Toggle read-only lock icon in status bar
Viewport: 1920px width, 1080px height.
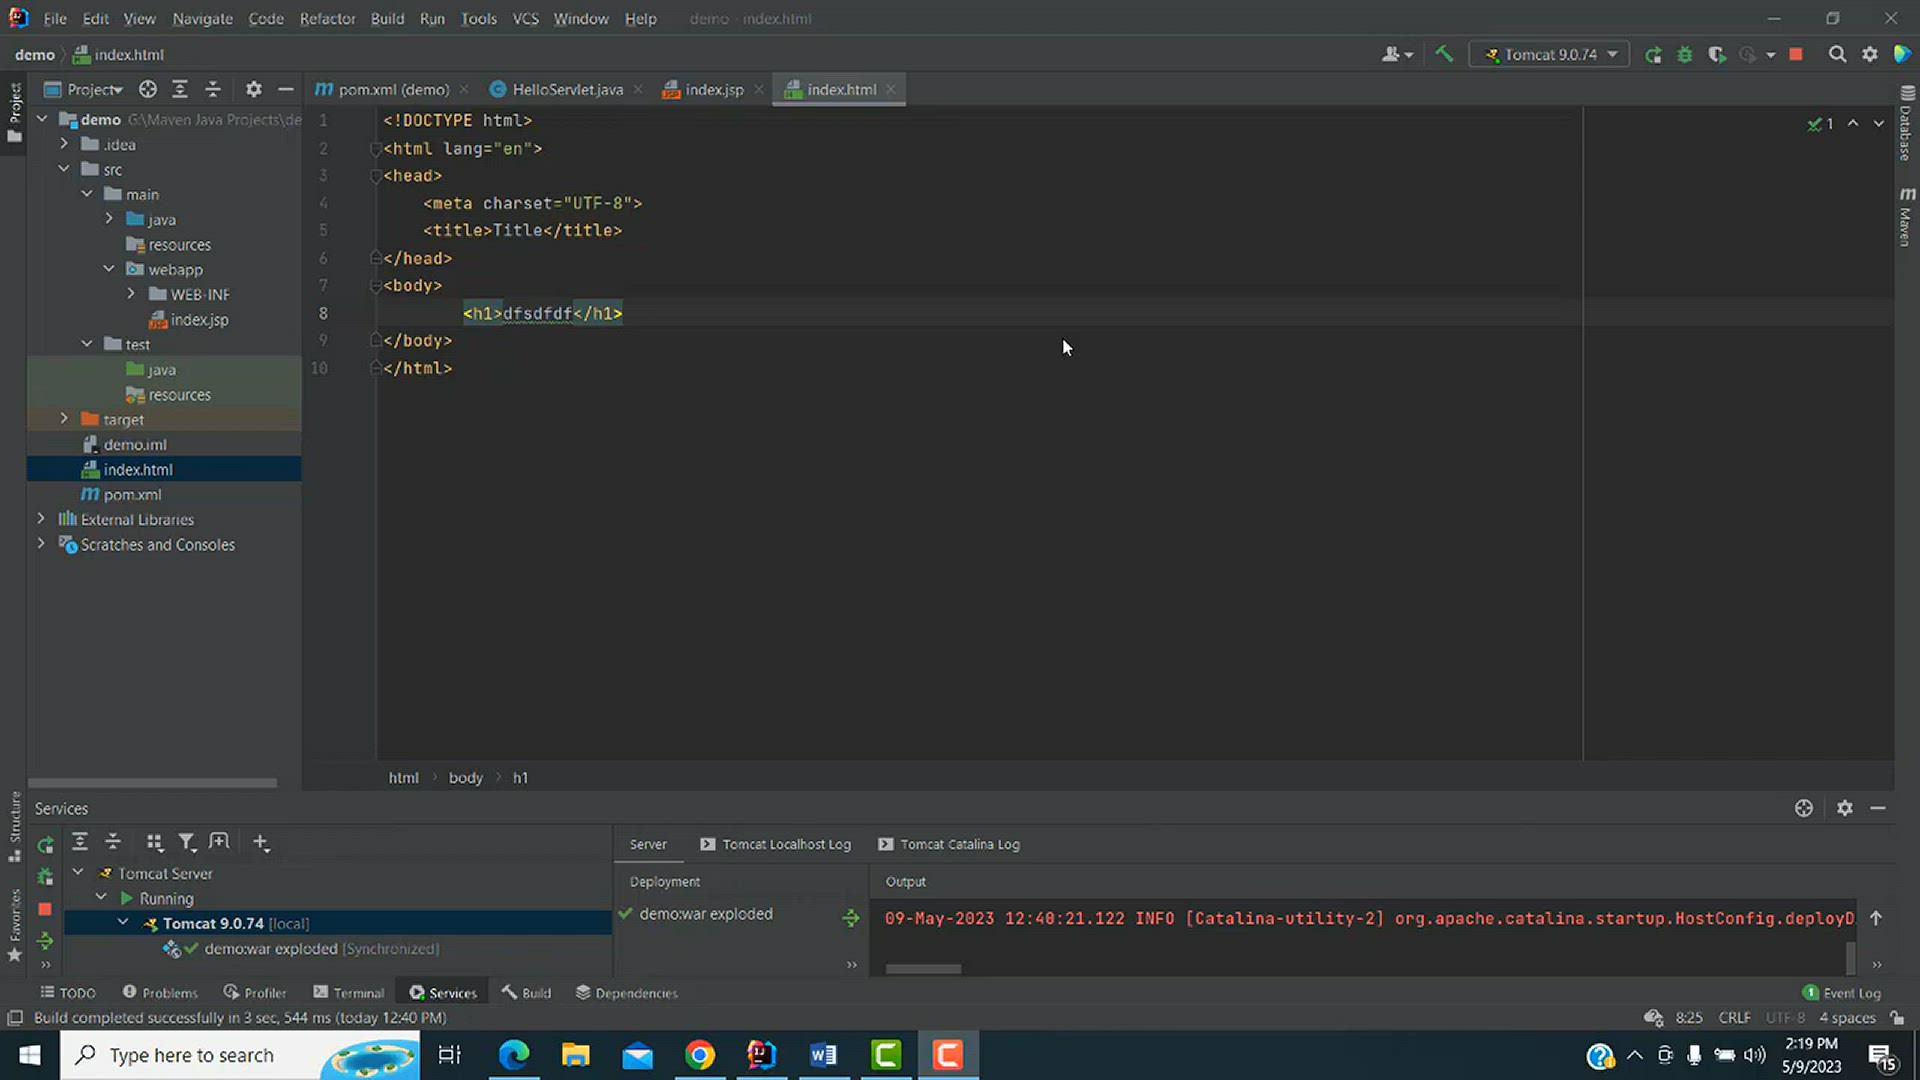[x=1897, y=1018]
